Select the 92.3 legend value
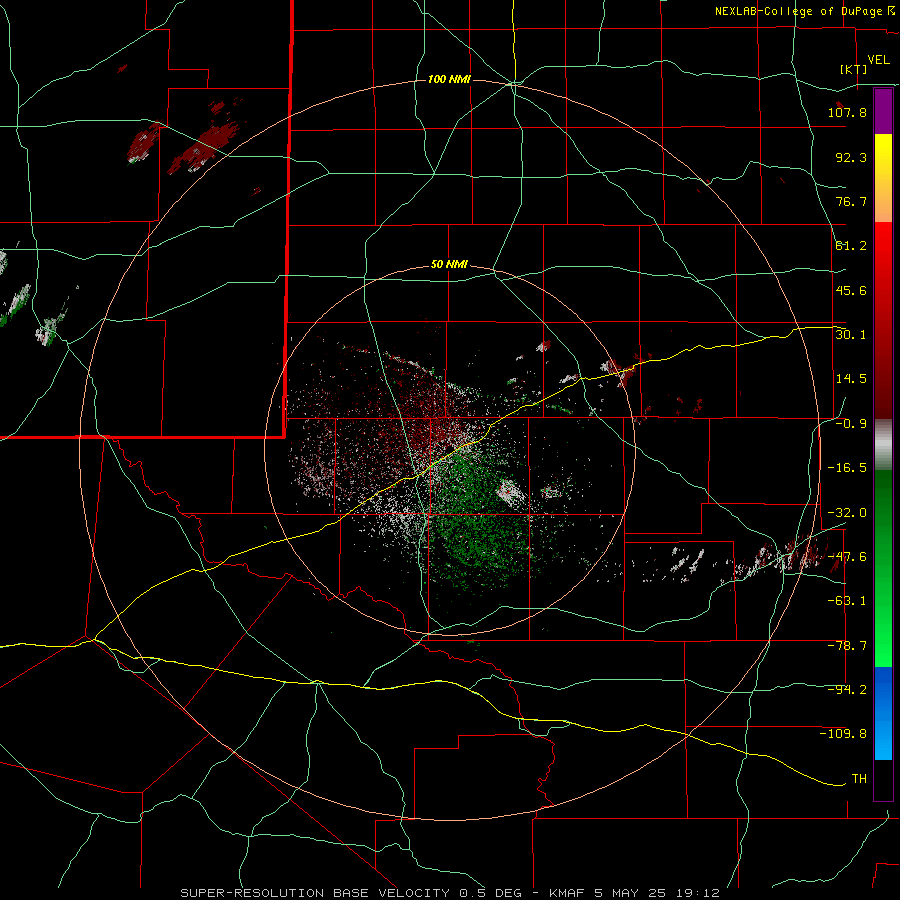 pyautogui.click(x=851, y=157)
